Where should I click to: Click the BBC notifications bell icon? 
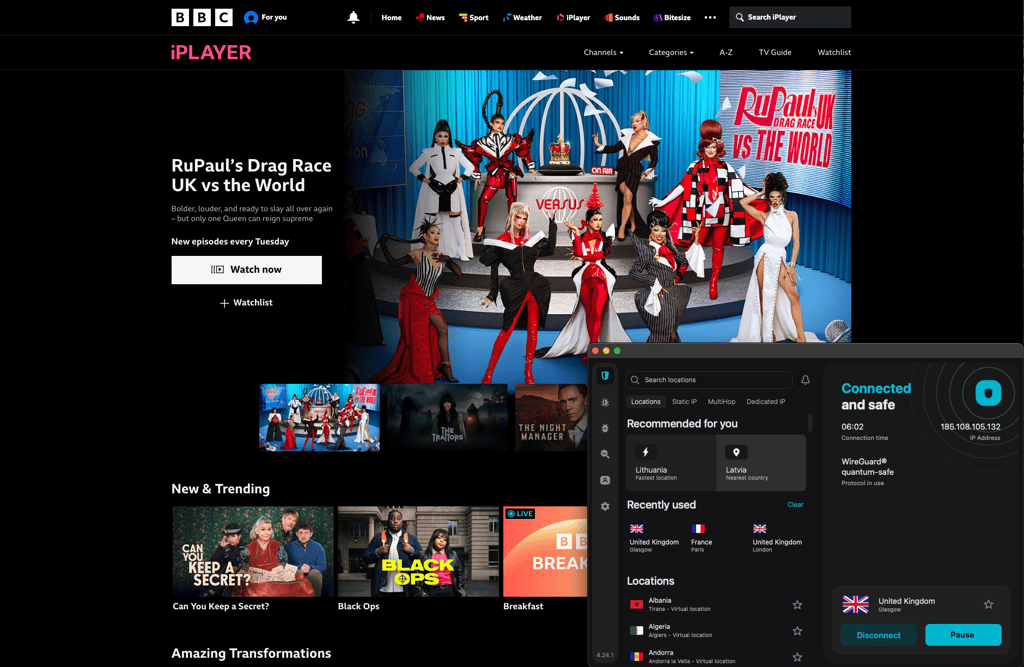pyautogui.click(x=353, y=17)
